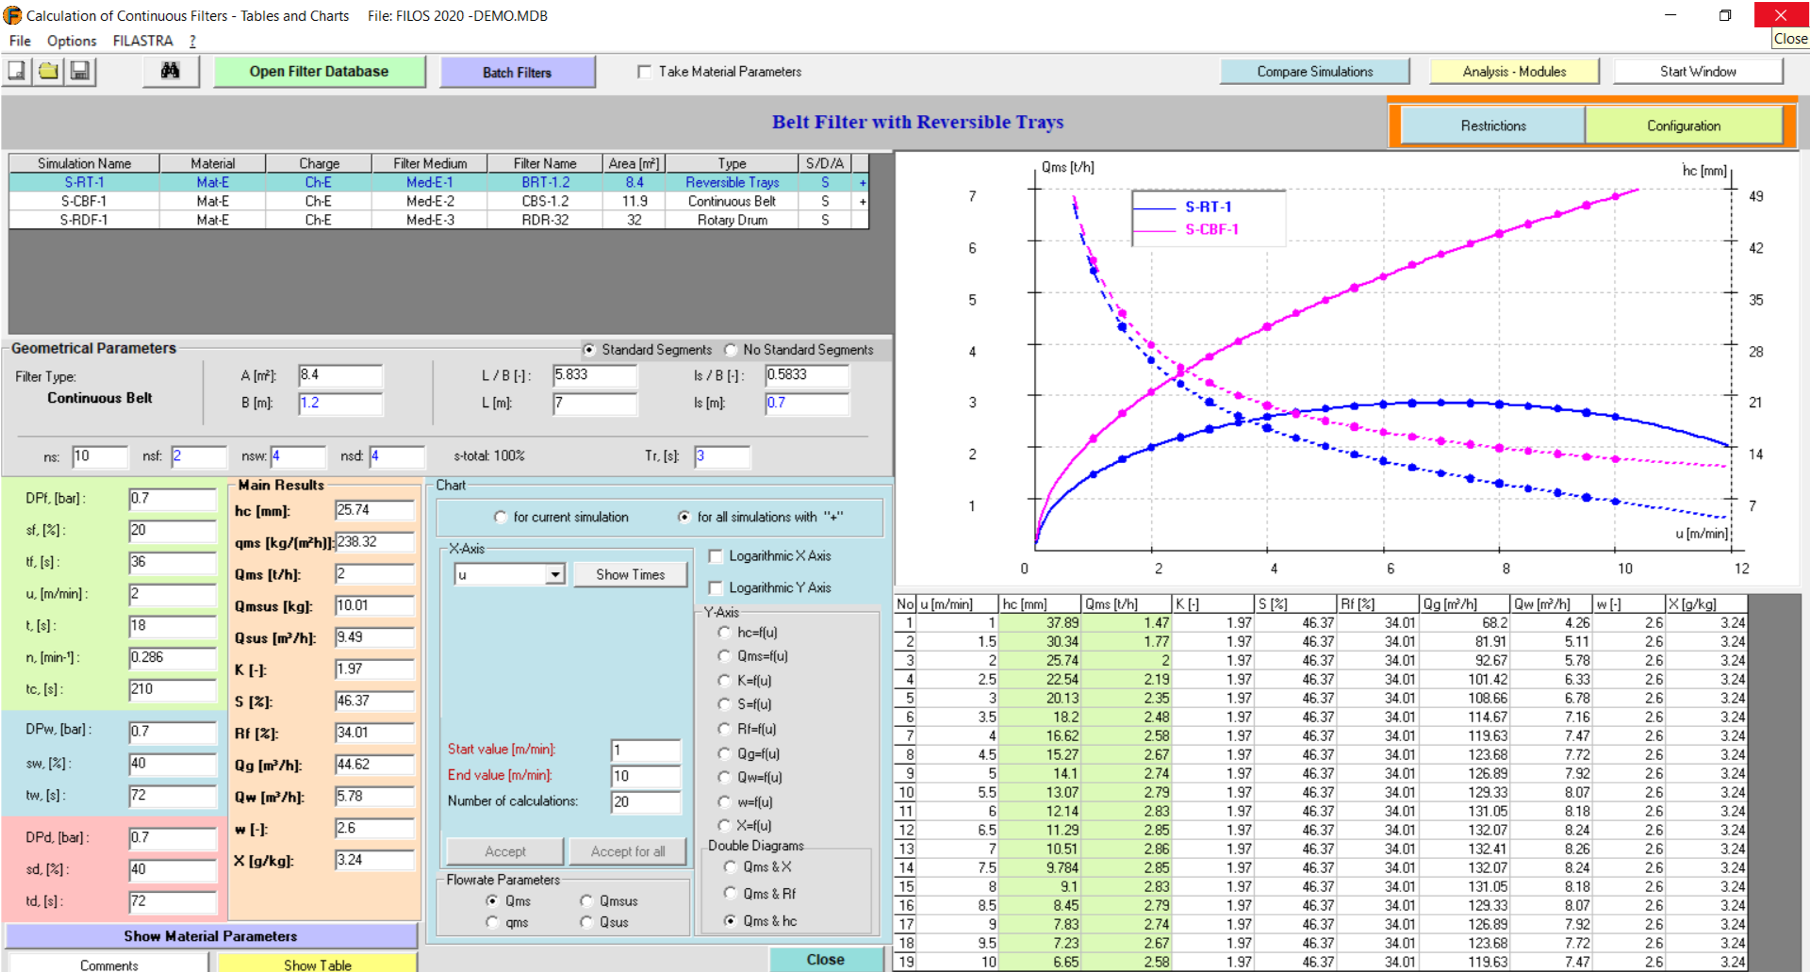Viewport: 1810px width, 972px height.
Task: Switch to the Configuration tab
Action: (x=1684, y=125)
